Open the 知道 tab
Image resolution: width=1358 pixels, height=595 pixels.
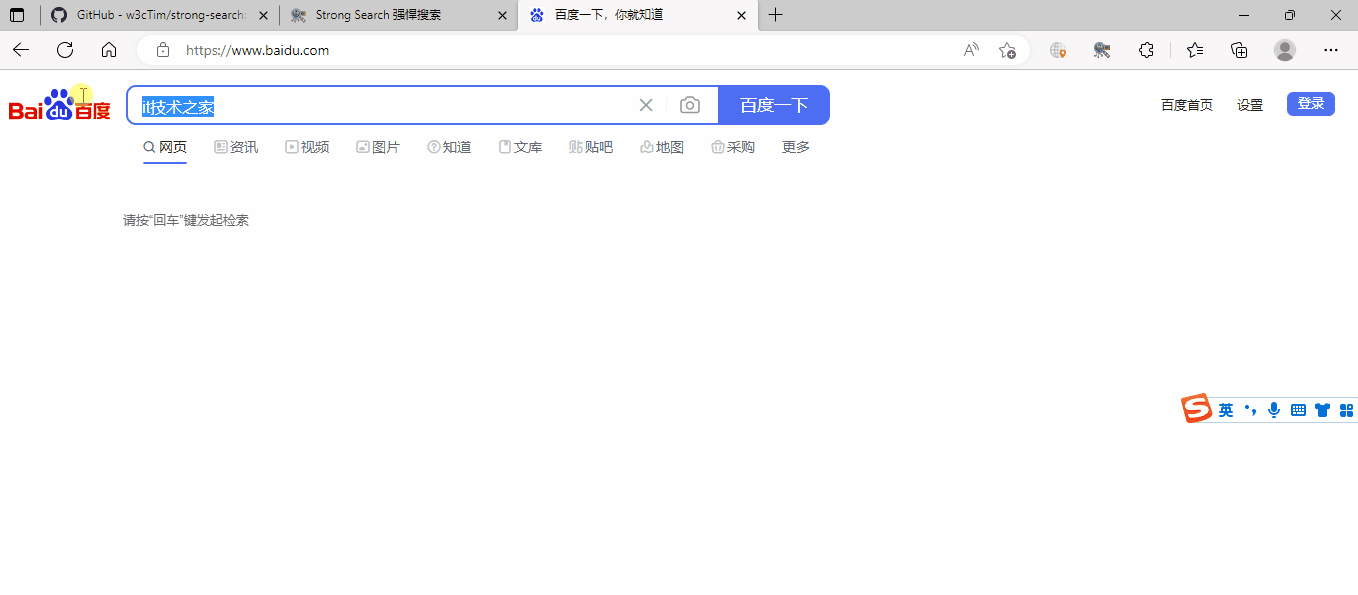click(449, 147)
